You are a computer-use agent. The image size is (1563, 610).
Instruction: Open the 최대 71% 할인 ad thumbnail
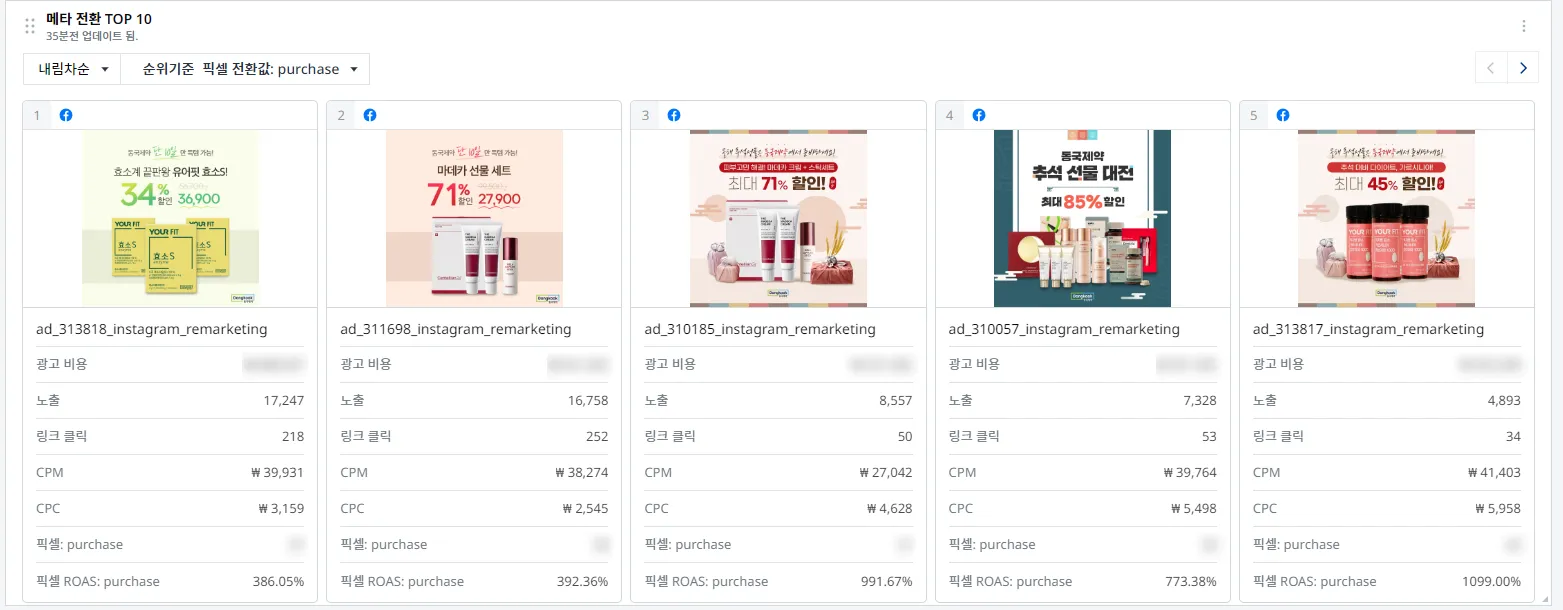pos(778,218)
